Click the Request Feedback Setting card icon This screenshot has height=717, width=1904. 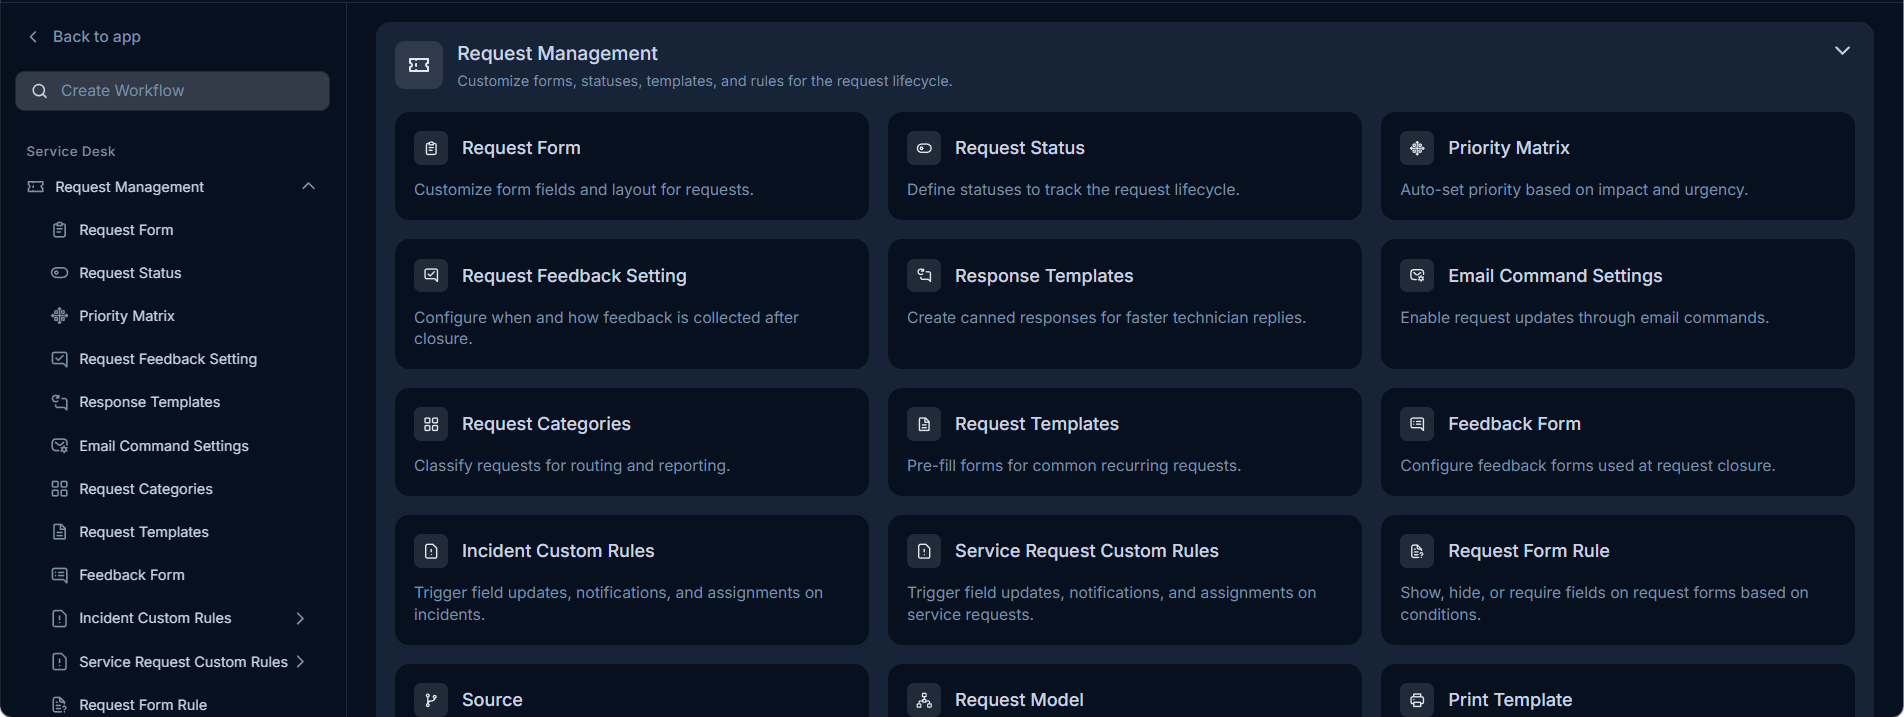pos(431,275)
